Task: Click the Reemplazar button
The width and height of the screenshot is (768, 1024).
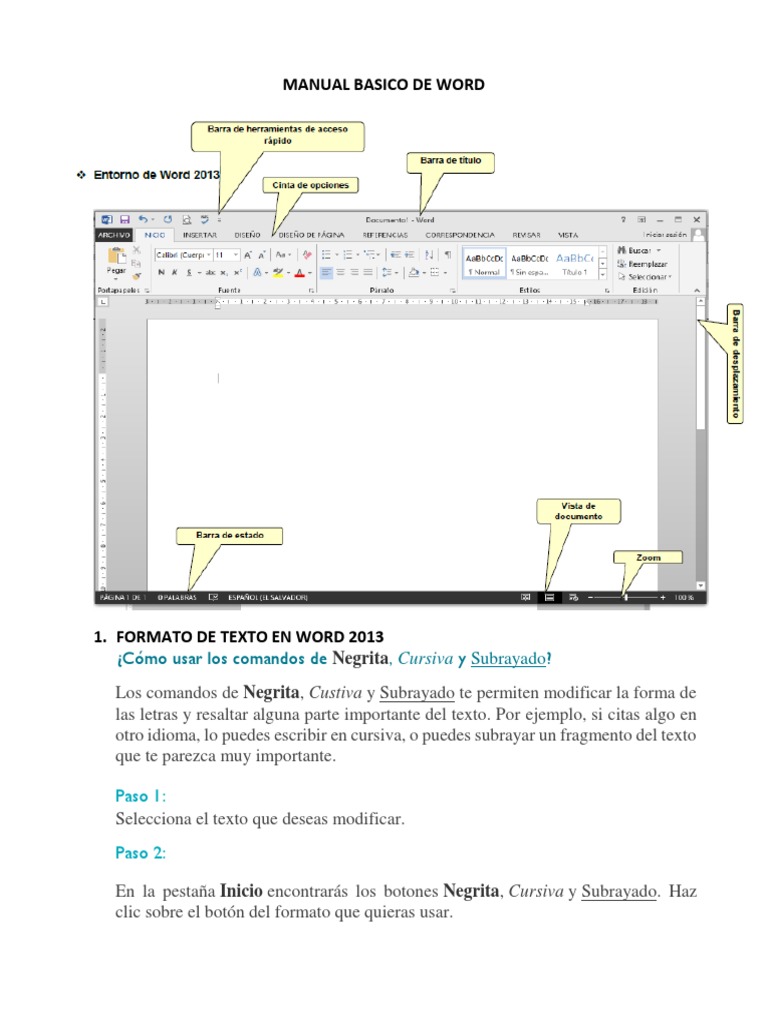Action: coord(642,264)
